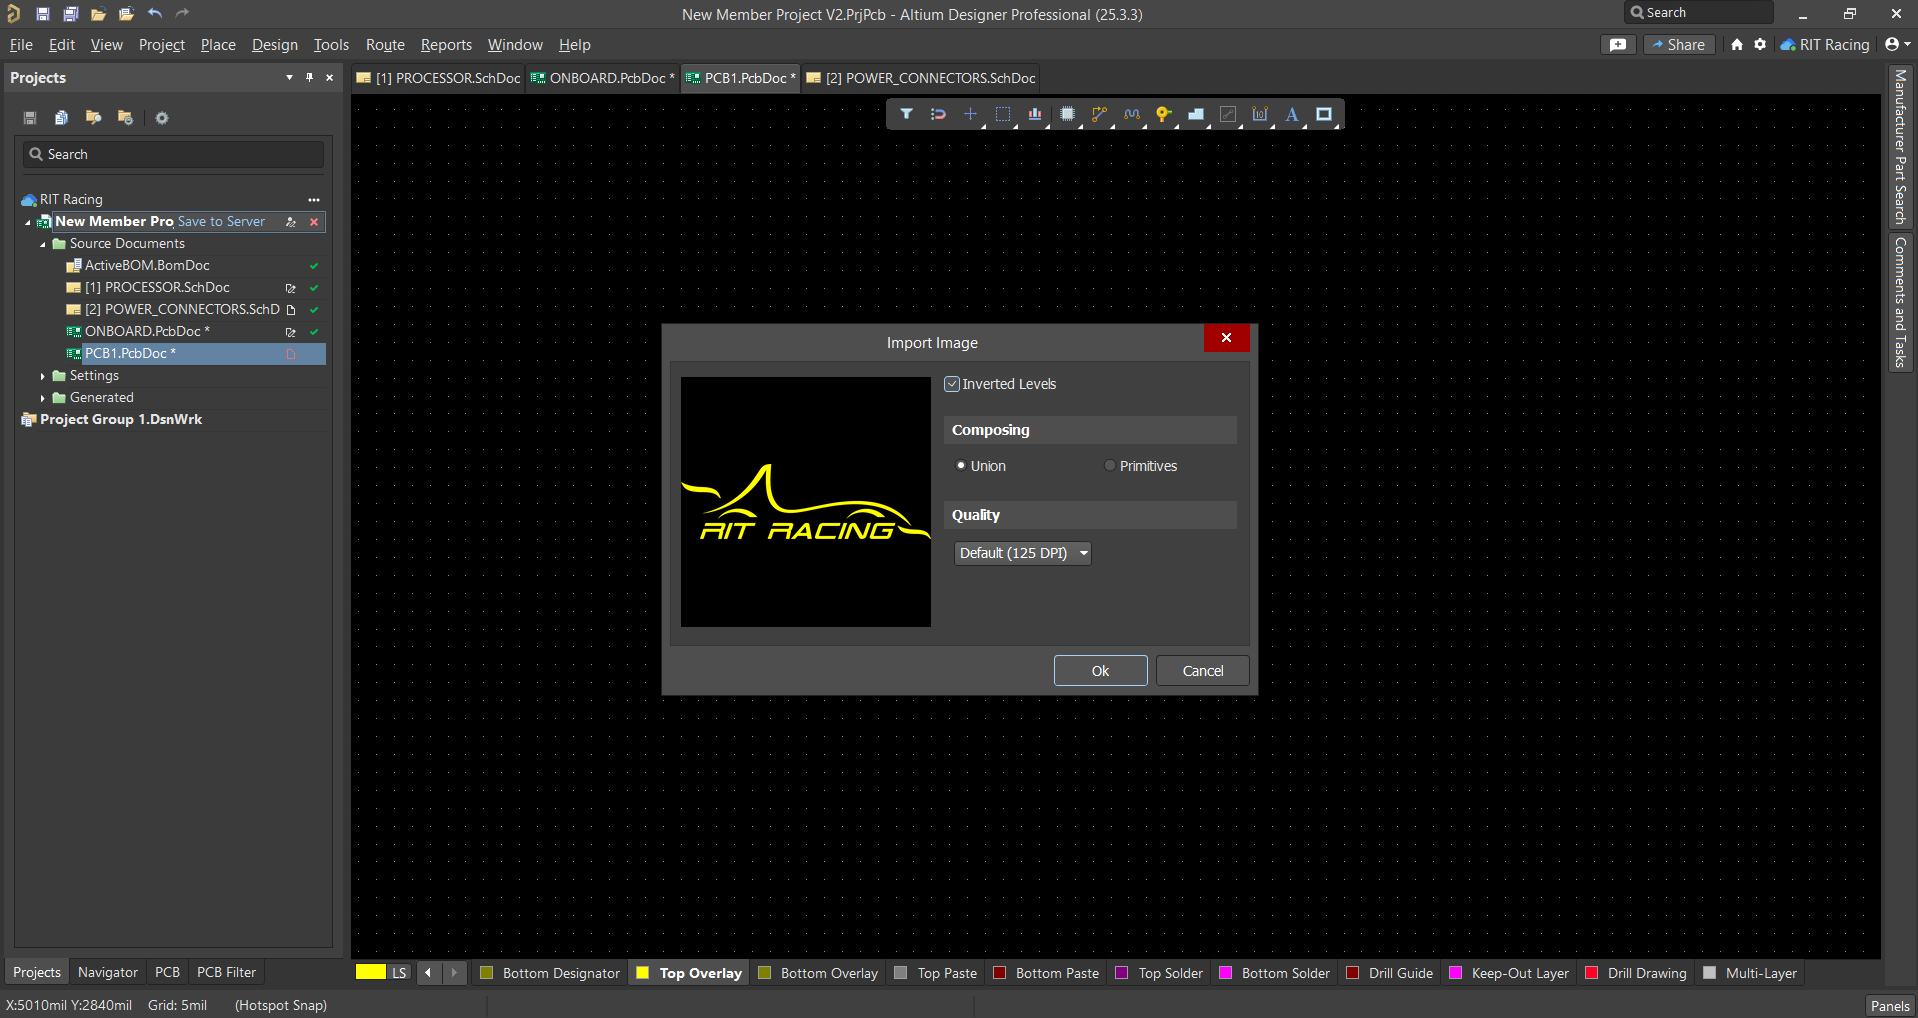
Task: Select the Interactive Length Tuning tool
Action: click(x=1131, y=114)
